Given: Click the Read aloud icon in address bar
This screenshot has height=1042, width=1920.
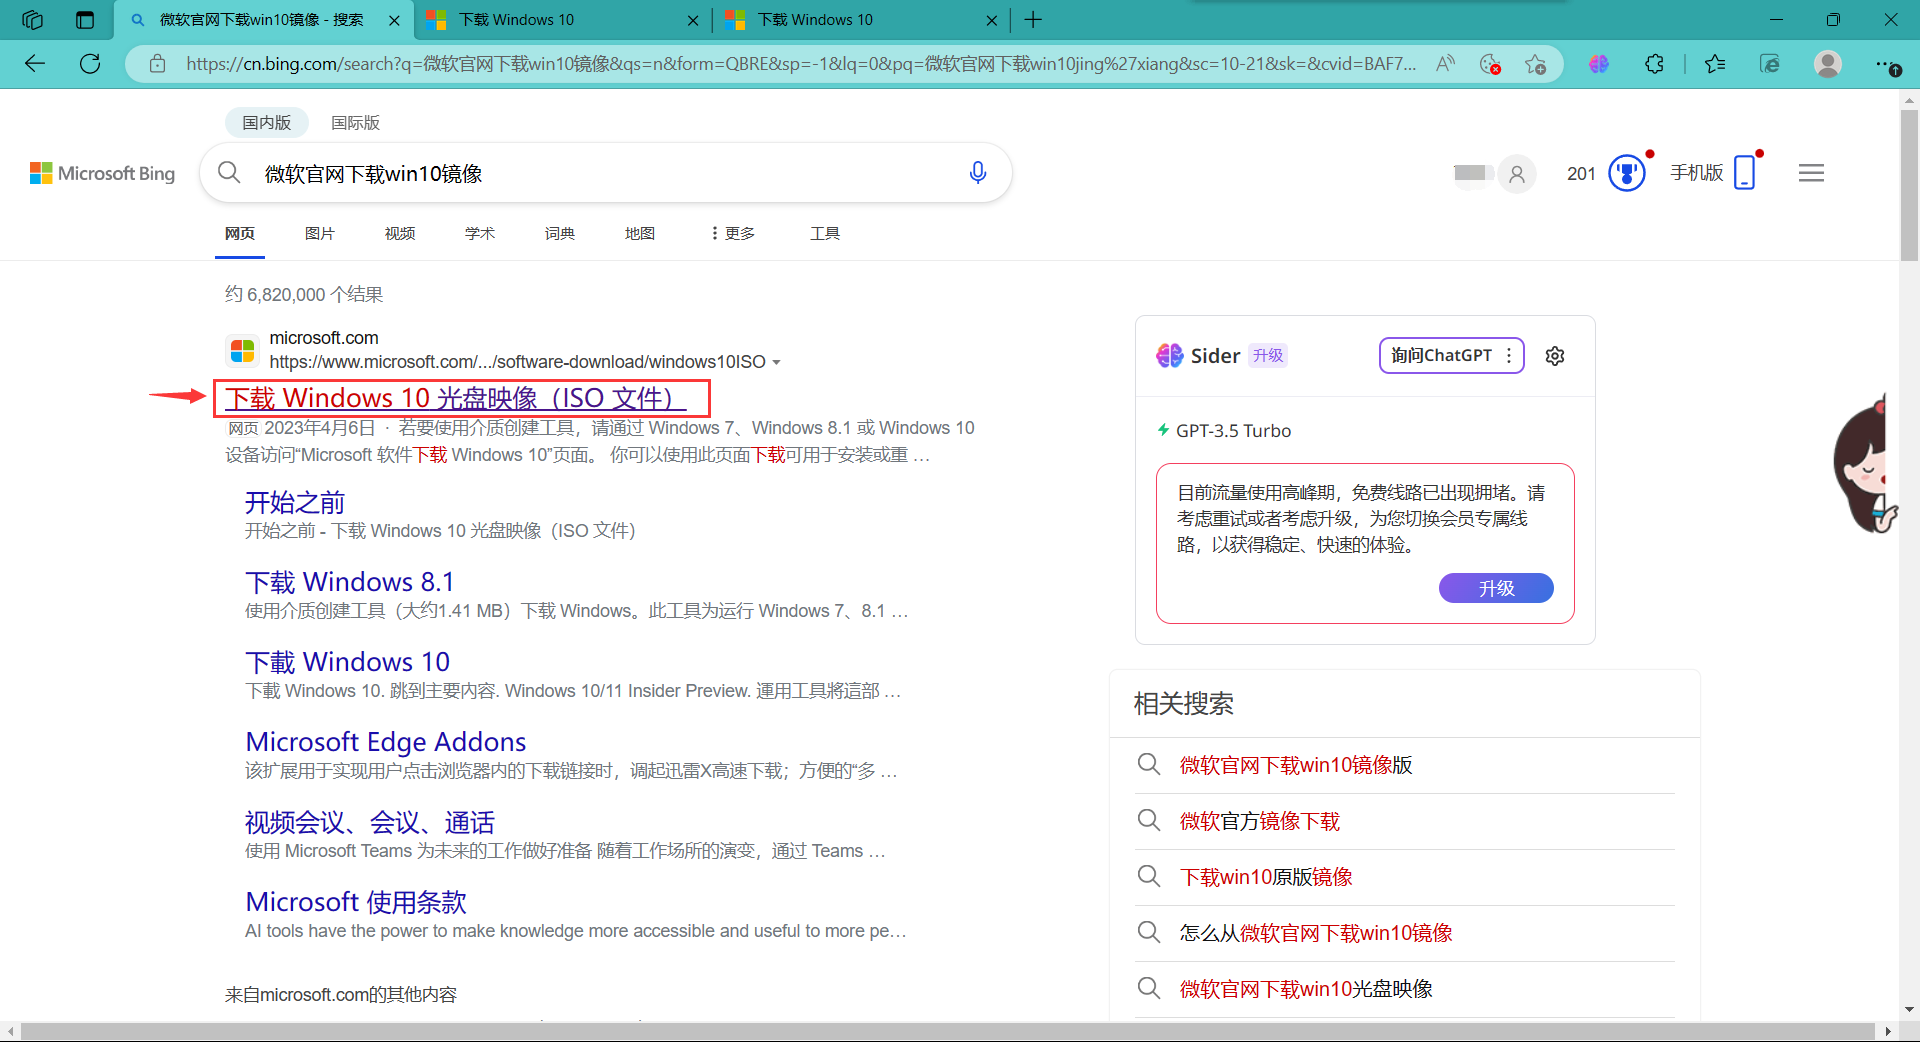Looking at the screenshot, I should click(x=1445, y=64).
